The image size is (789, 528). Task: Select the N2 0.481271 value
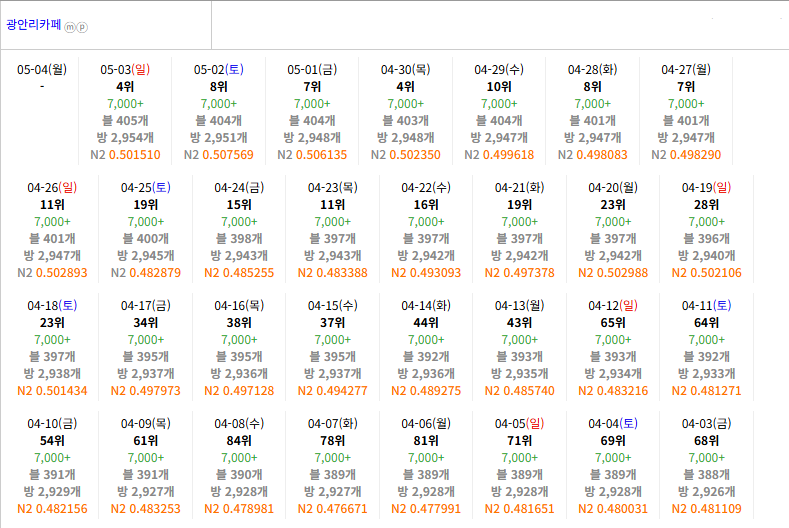[x=706, y=391]
